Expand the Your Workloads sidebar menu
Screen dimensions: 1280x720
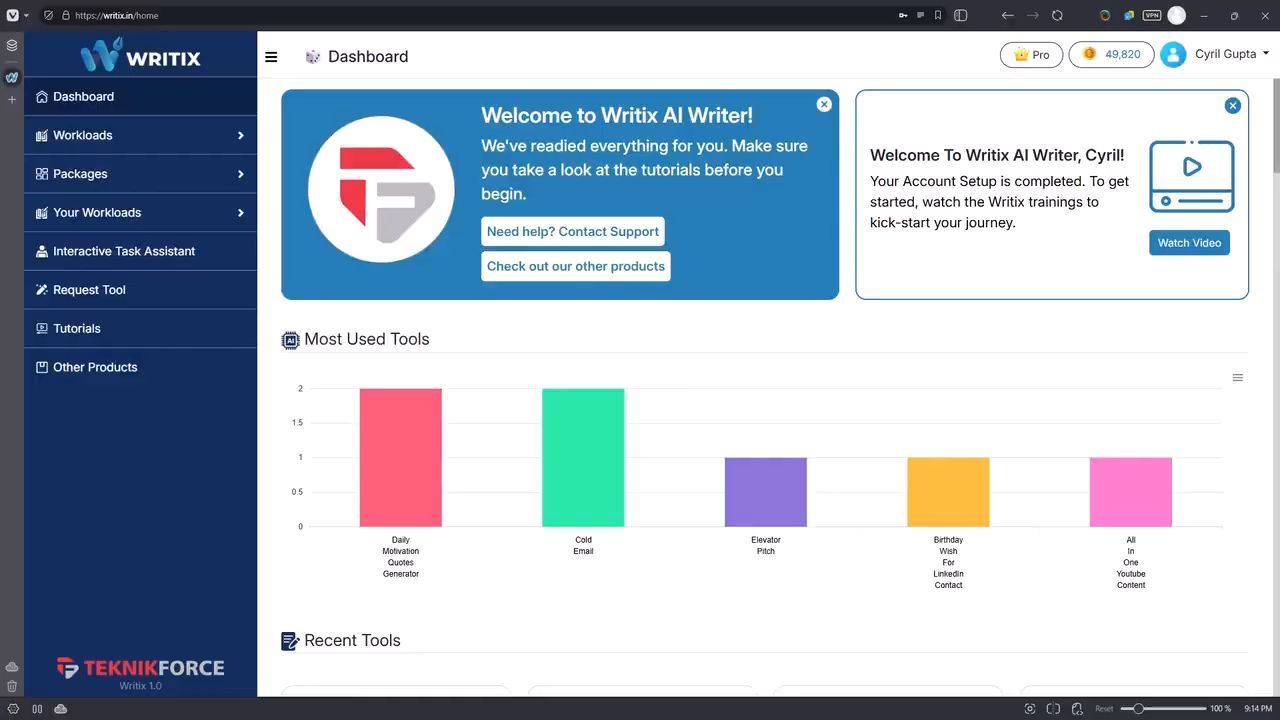pos(140,213)
